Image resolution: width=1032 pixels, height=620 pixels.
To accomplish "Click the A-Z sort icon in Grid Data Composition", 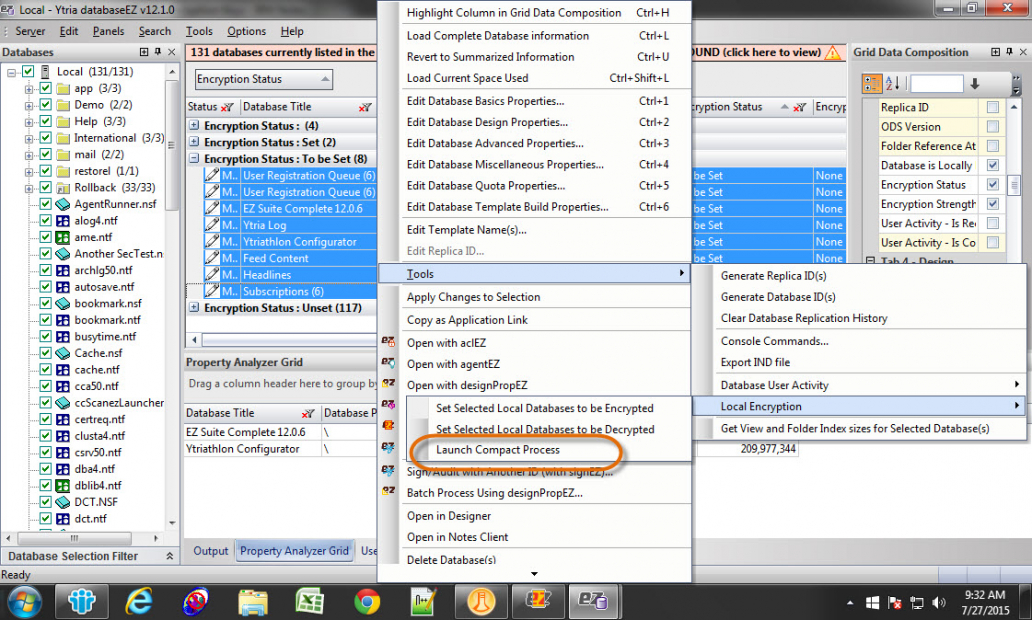I will (x=892, y=84).
